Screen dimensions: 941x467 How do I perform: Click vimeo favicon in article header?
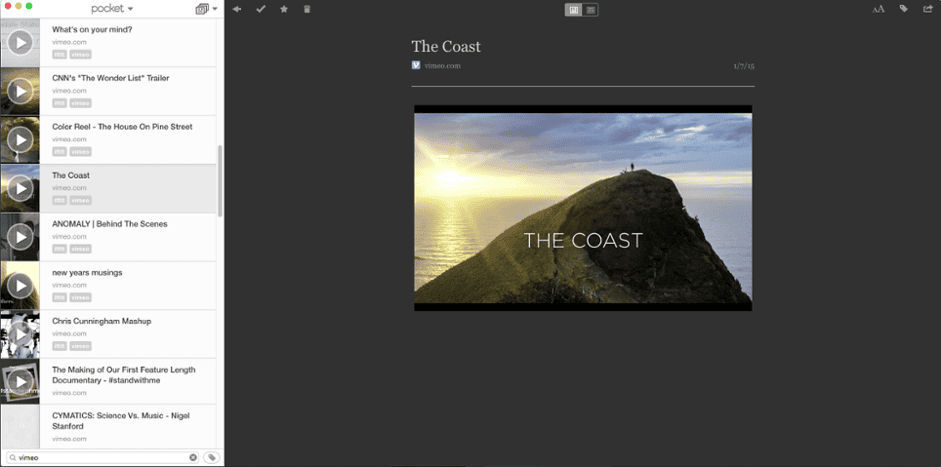416,65
